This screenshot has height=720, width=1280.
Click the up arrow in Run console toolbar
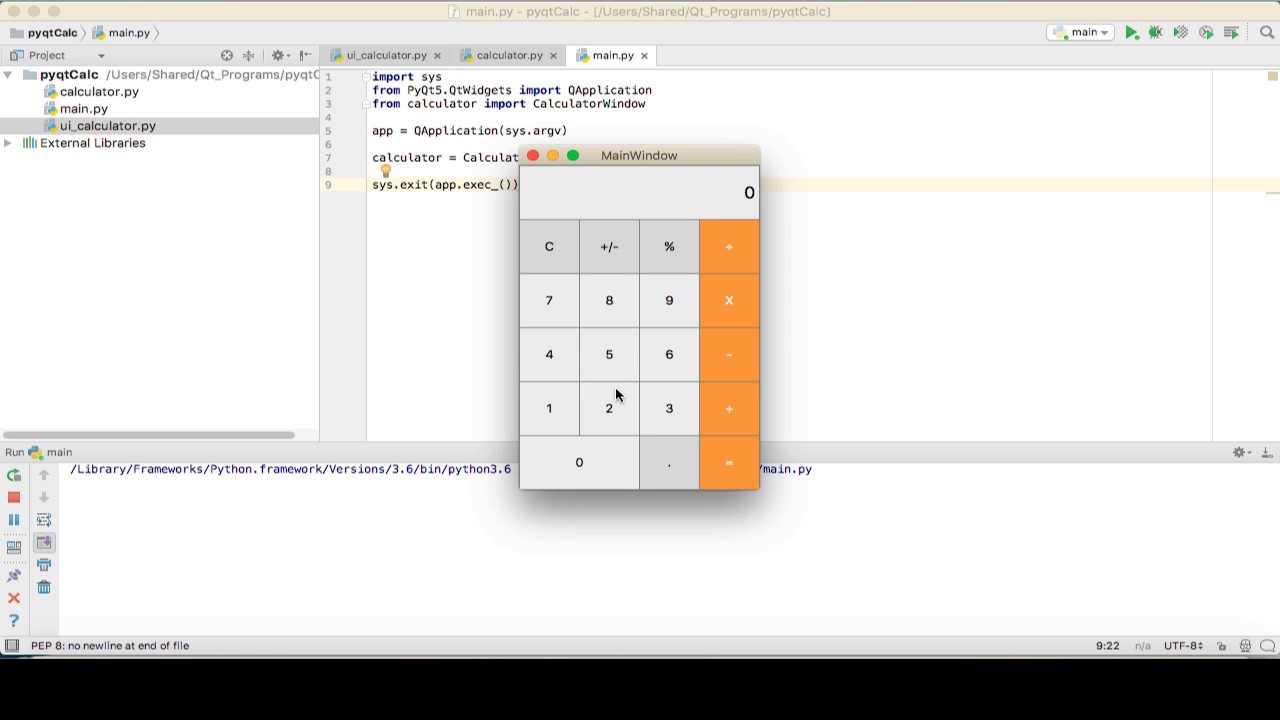coord(44,476)
